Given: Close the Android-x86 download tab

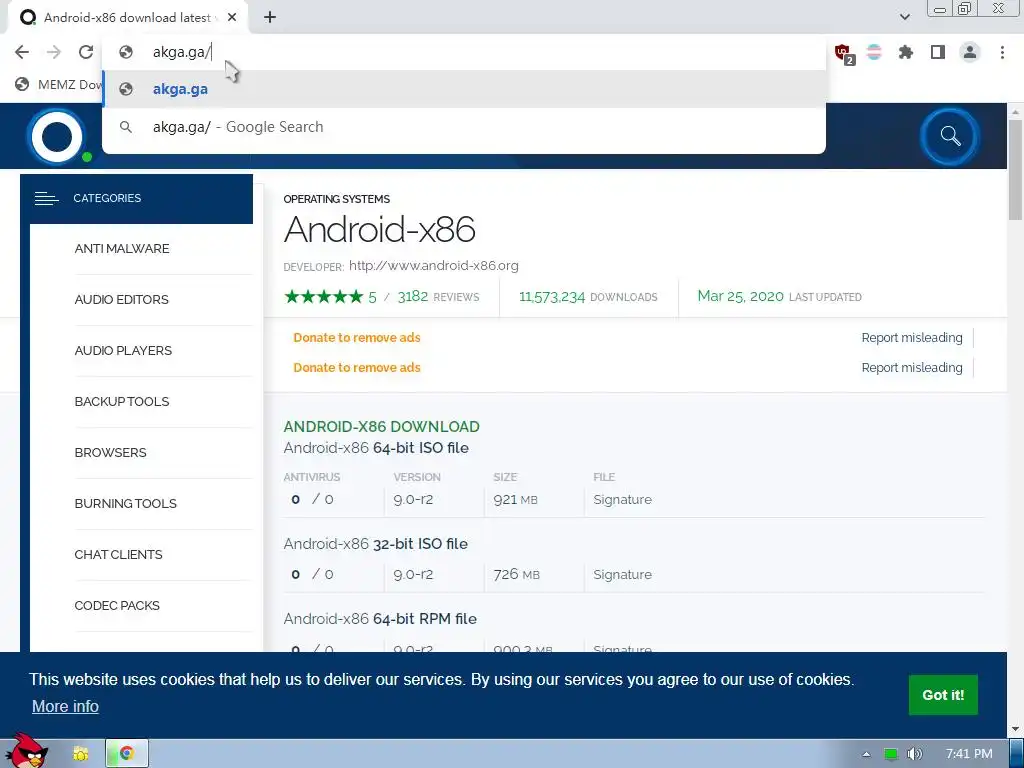Looking at the screenshot, I should (232, 17).
